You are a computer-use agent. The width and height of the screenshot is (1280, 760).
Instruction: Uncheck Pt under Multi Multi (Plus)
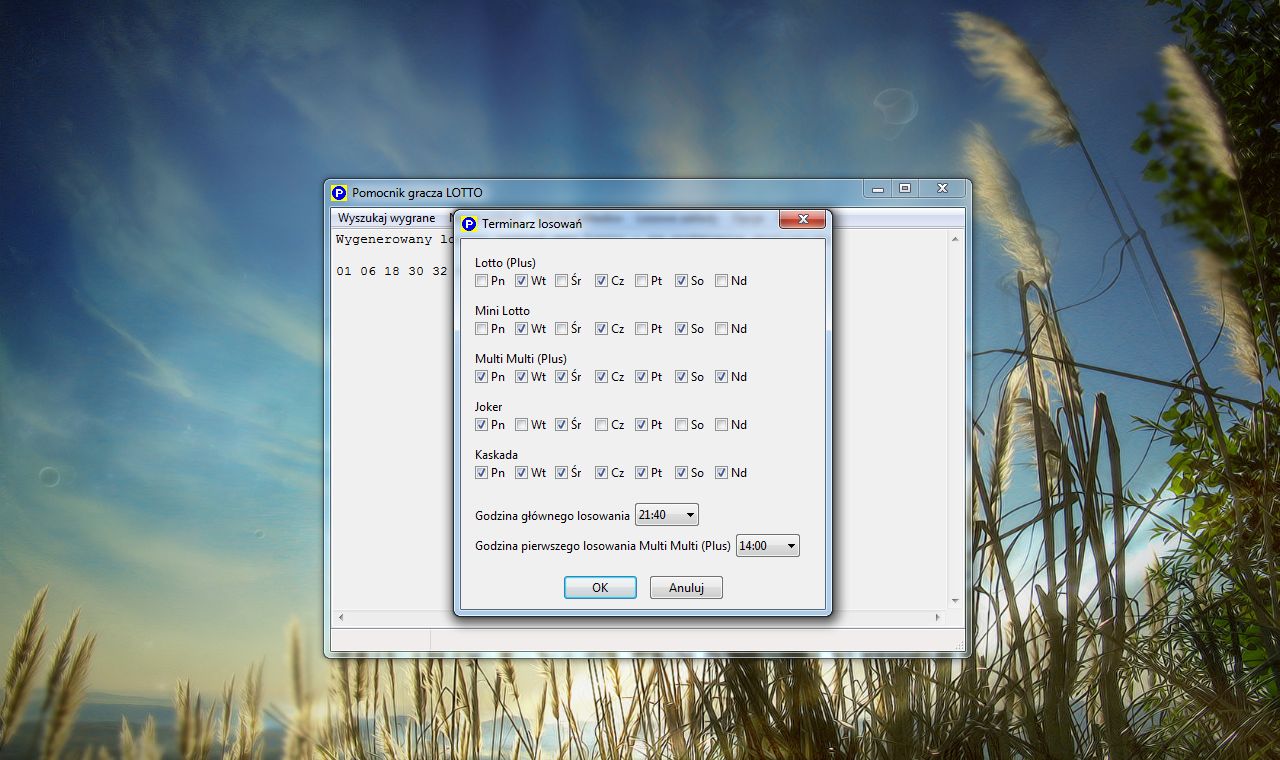click(x=642, y=377)
